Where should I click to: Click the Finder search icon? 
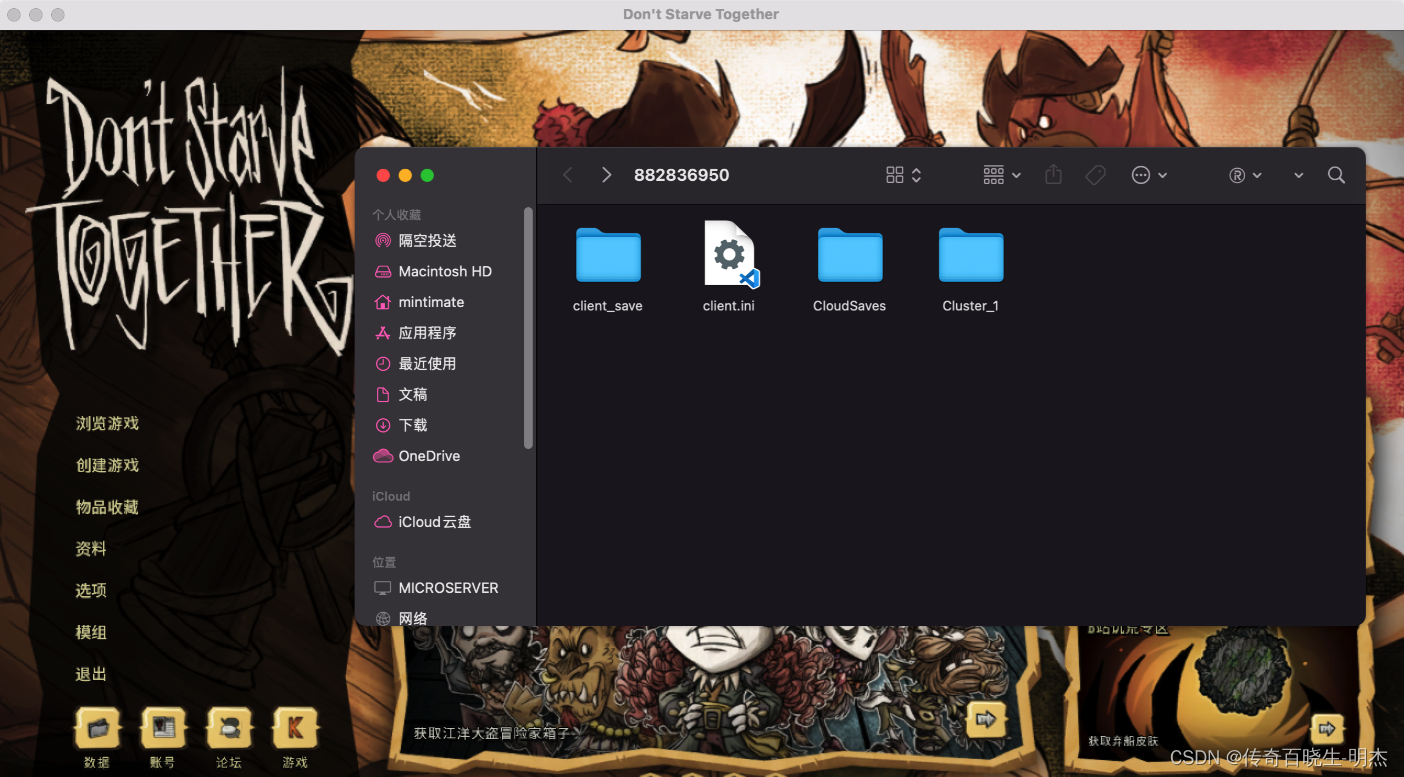click(x=1336, y=175)
